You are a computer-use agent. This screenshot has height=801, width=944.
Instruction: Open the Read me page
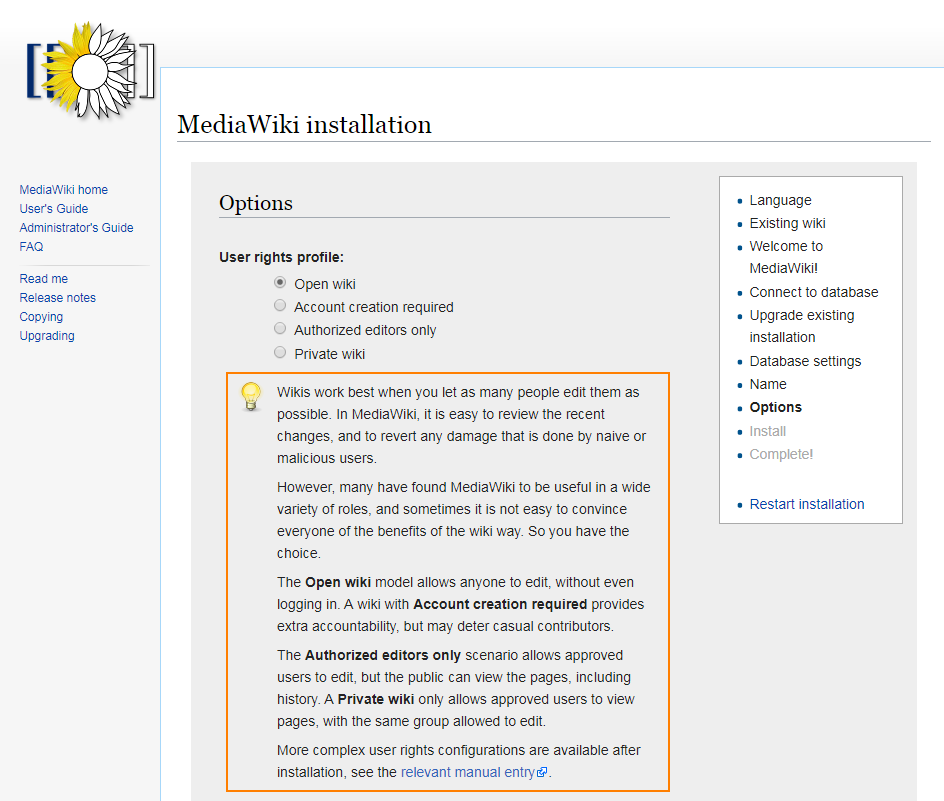pos(43,279)
